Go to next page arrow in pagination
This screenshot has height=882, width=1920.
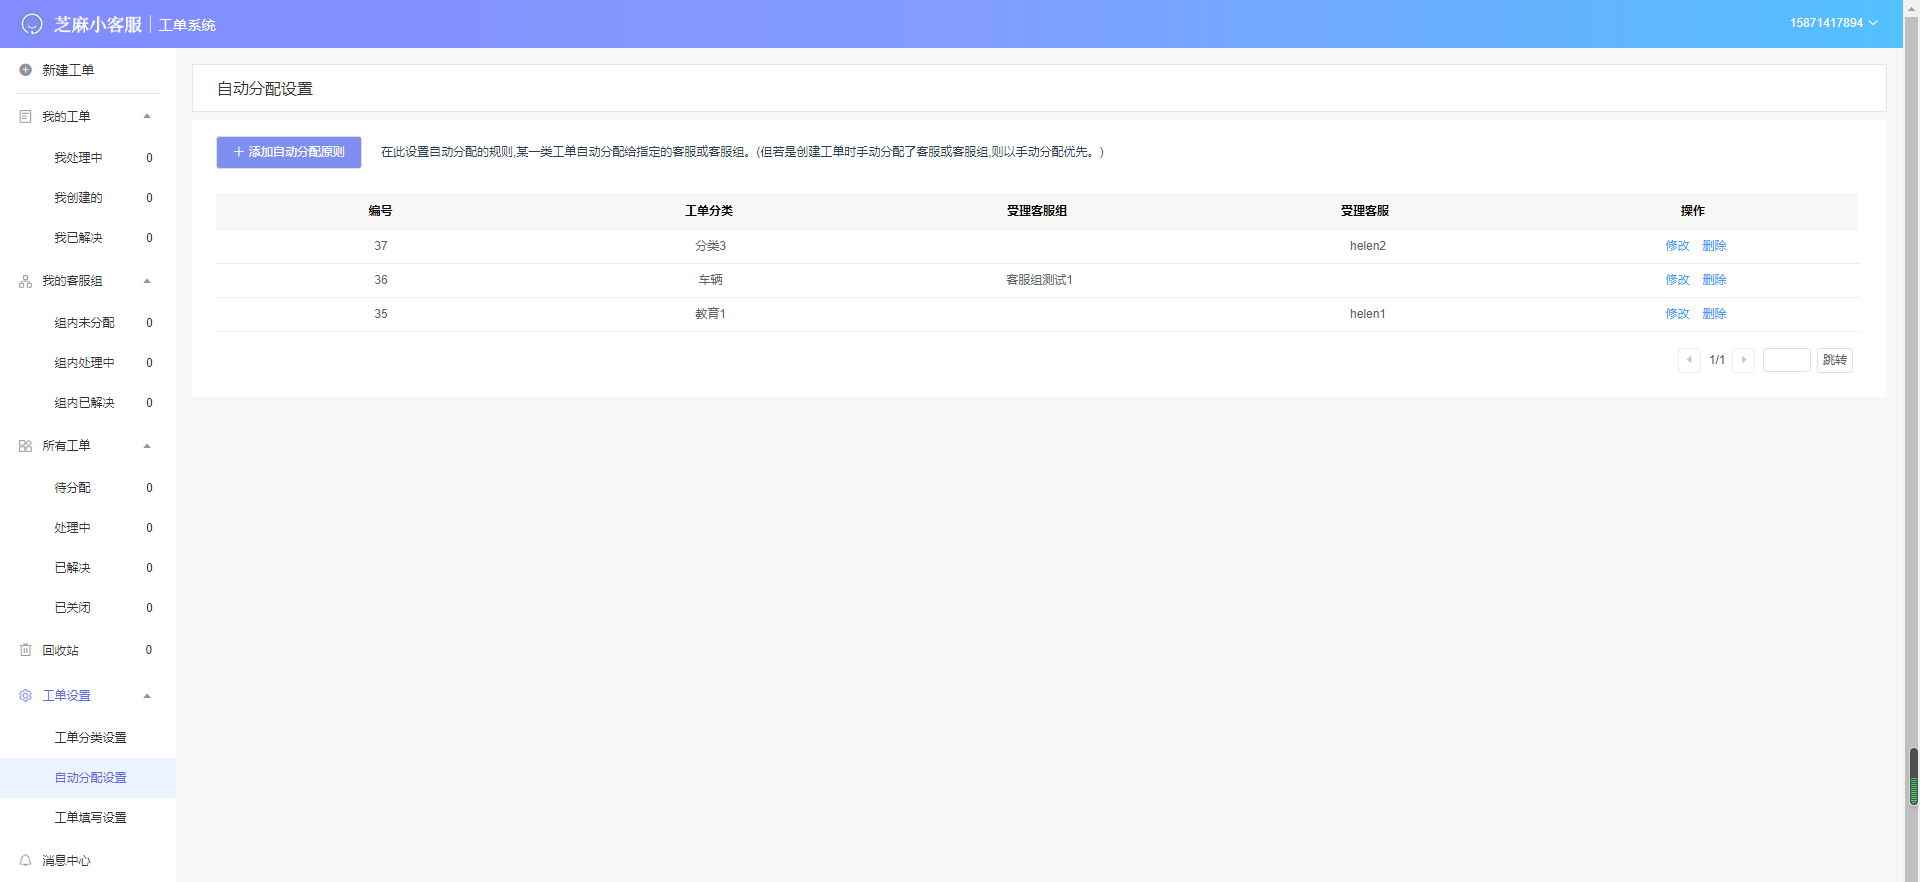click(x=1744, y=360)
